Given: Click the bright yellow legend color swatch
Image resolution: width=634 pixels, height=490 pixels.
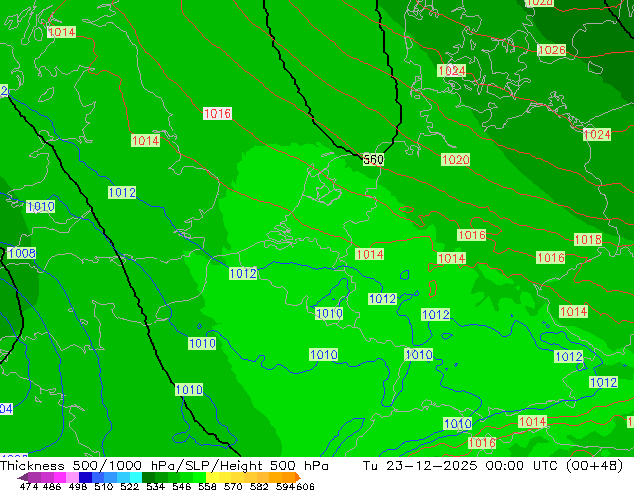Looking at the screenshot, I should tap(212, 477).
